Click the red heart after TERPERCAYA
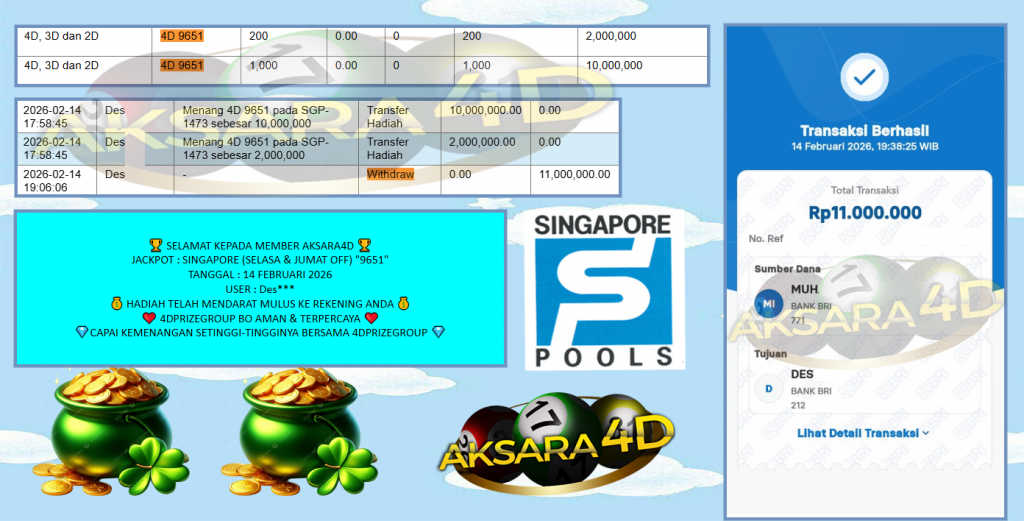 point(372,319)
